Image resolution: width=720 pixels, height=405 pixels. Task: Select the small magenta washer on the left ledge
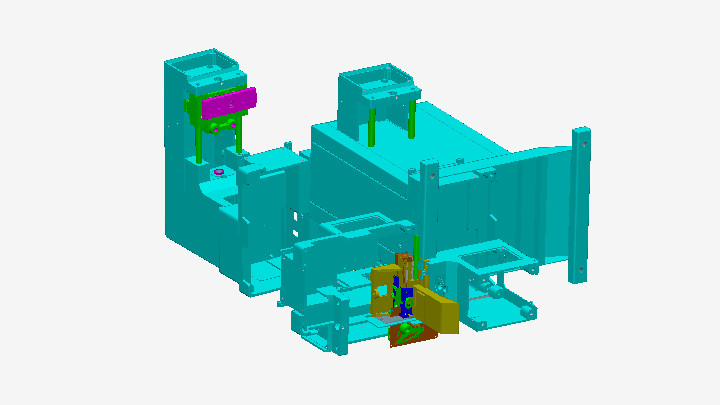click(x=218, y=172)
